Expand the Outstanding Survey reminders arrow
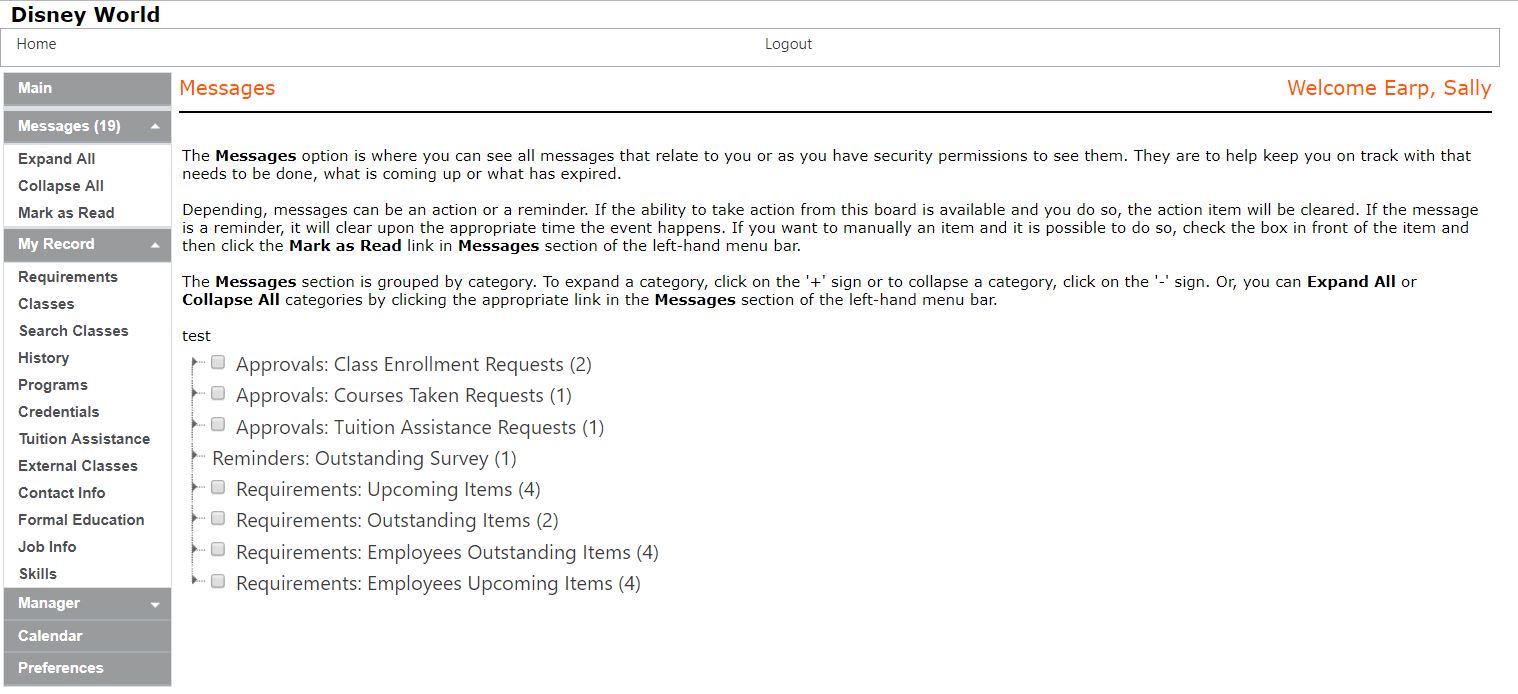 click(194, 457)
